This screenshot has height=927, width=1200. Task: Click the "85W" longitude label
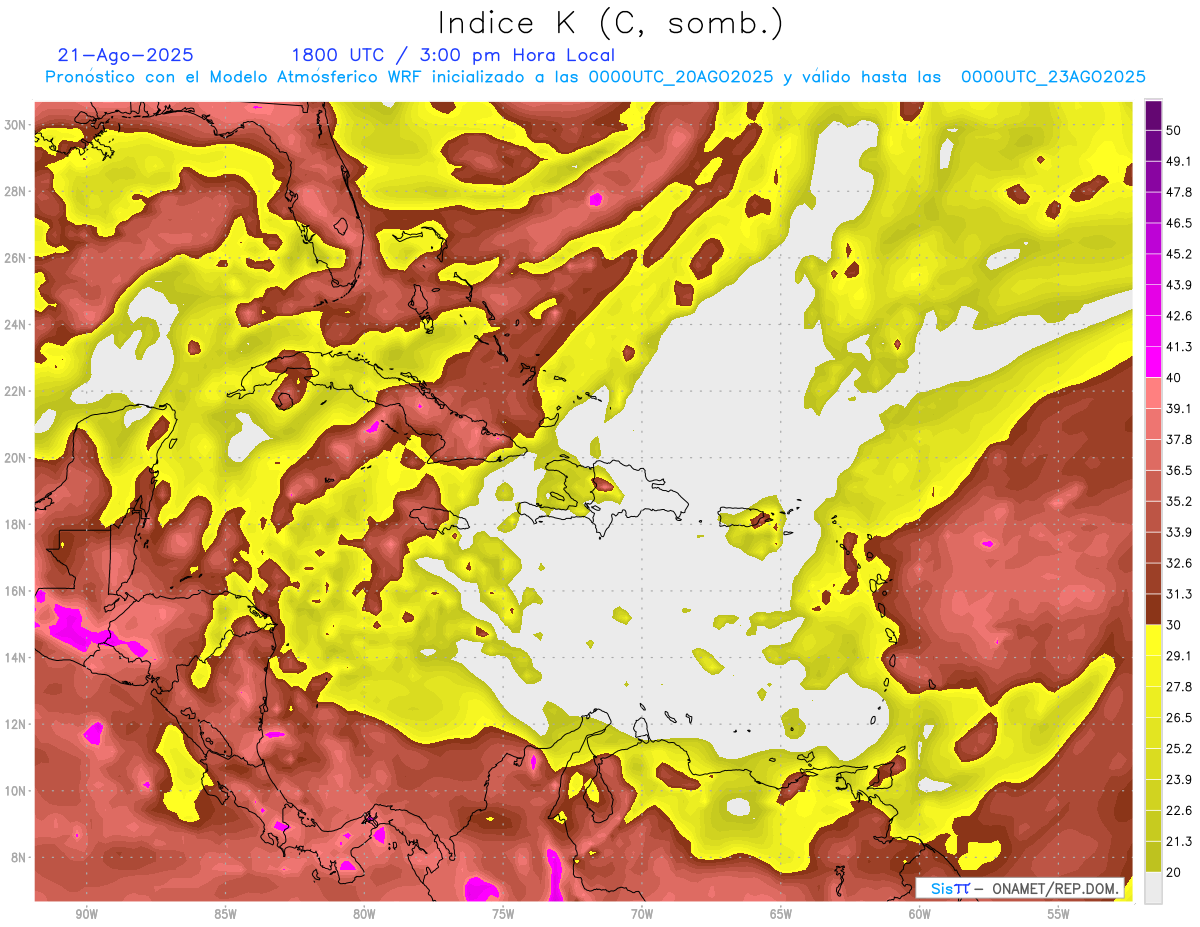tap(226, 914)
